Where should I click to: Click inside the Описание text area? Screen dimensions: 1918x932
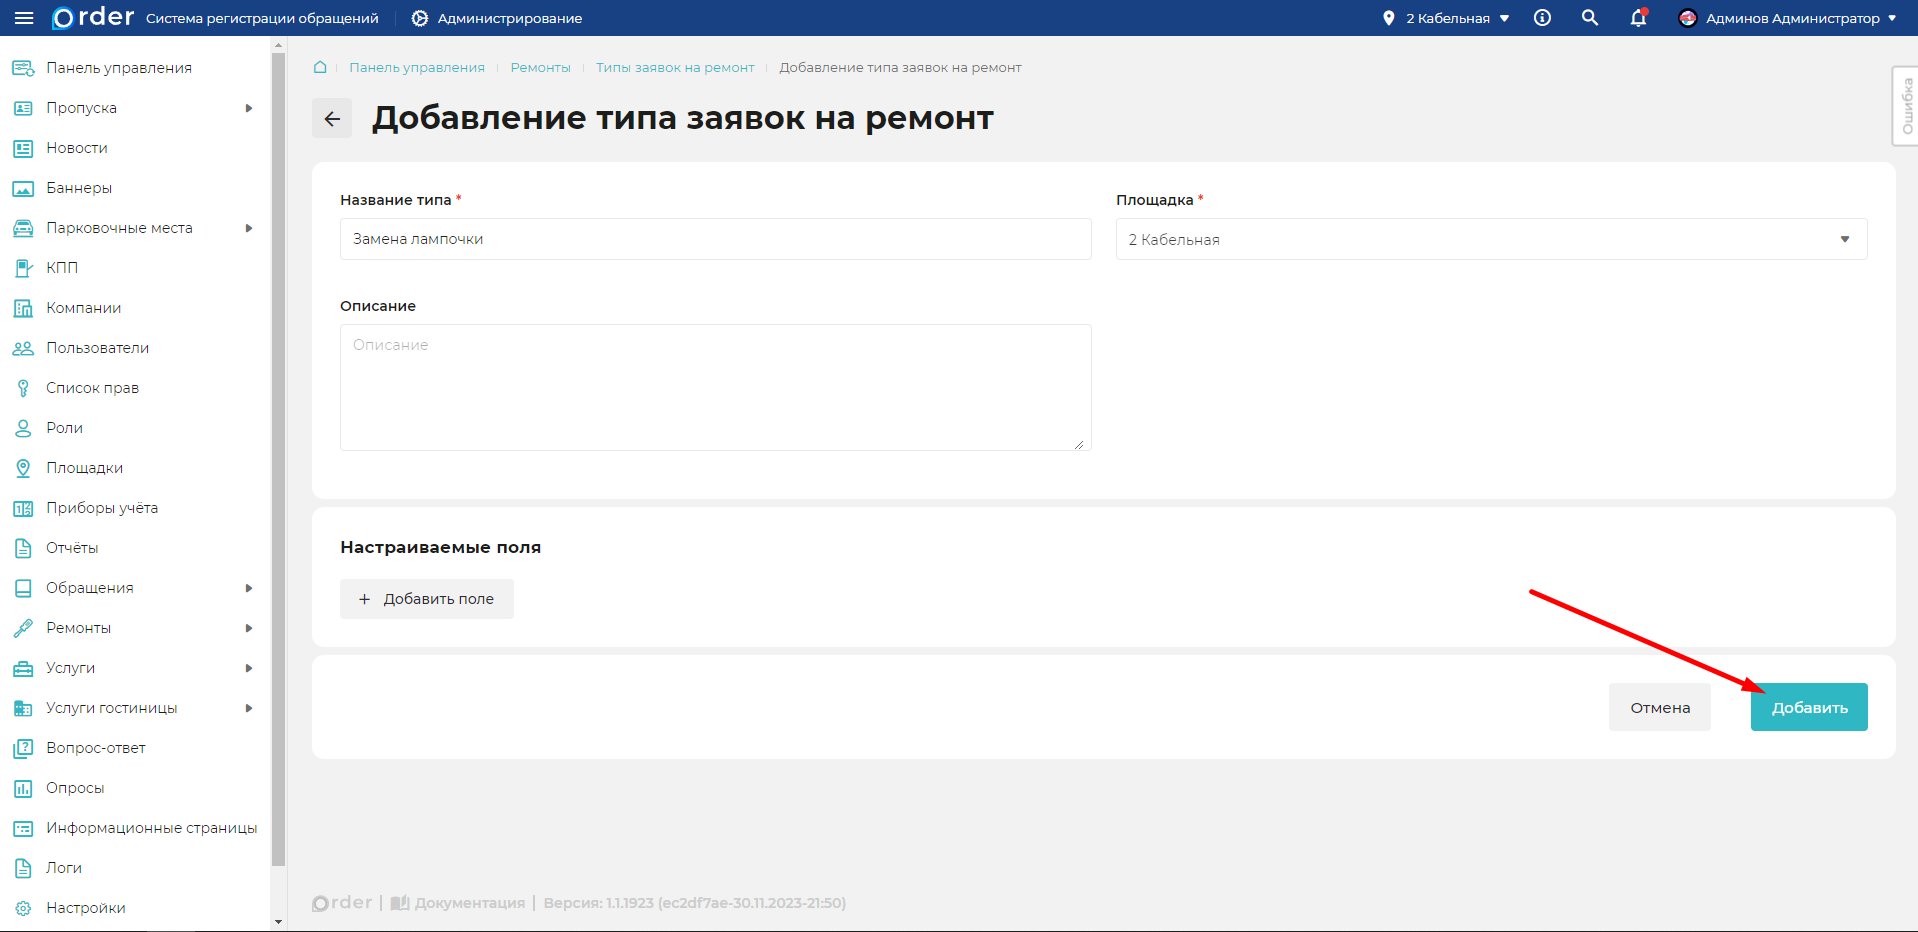coord(714,387)
